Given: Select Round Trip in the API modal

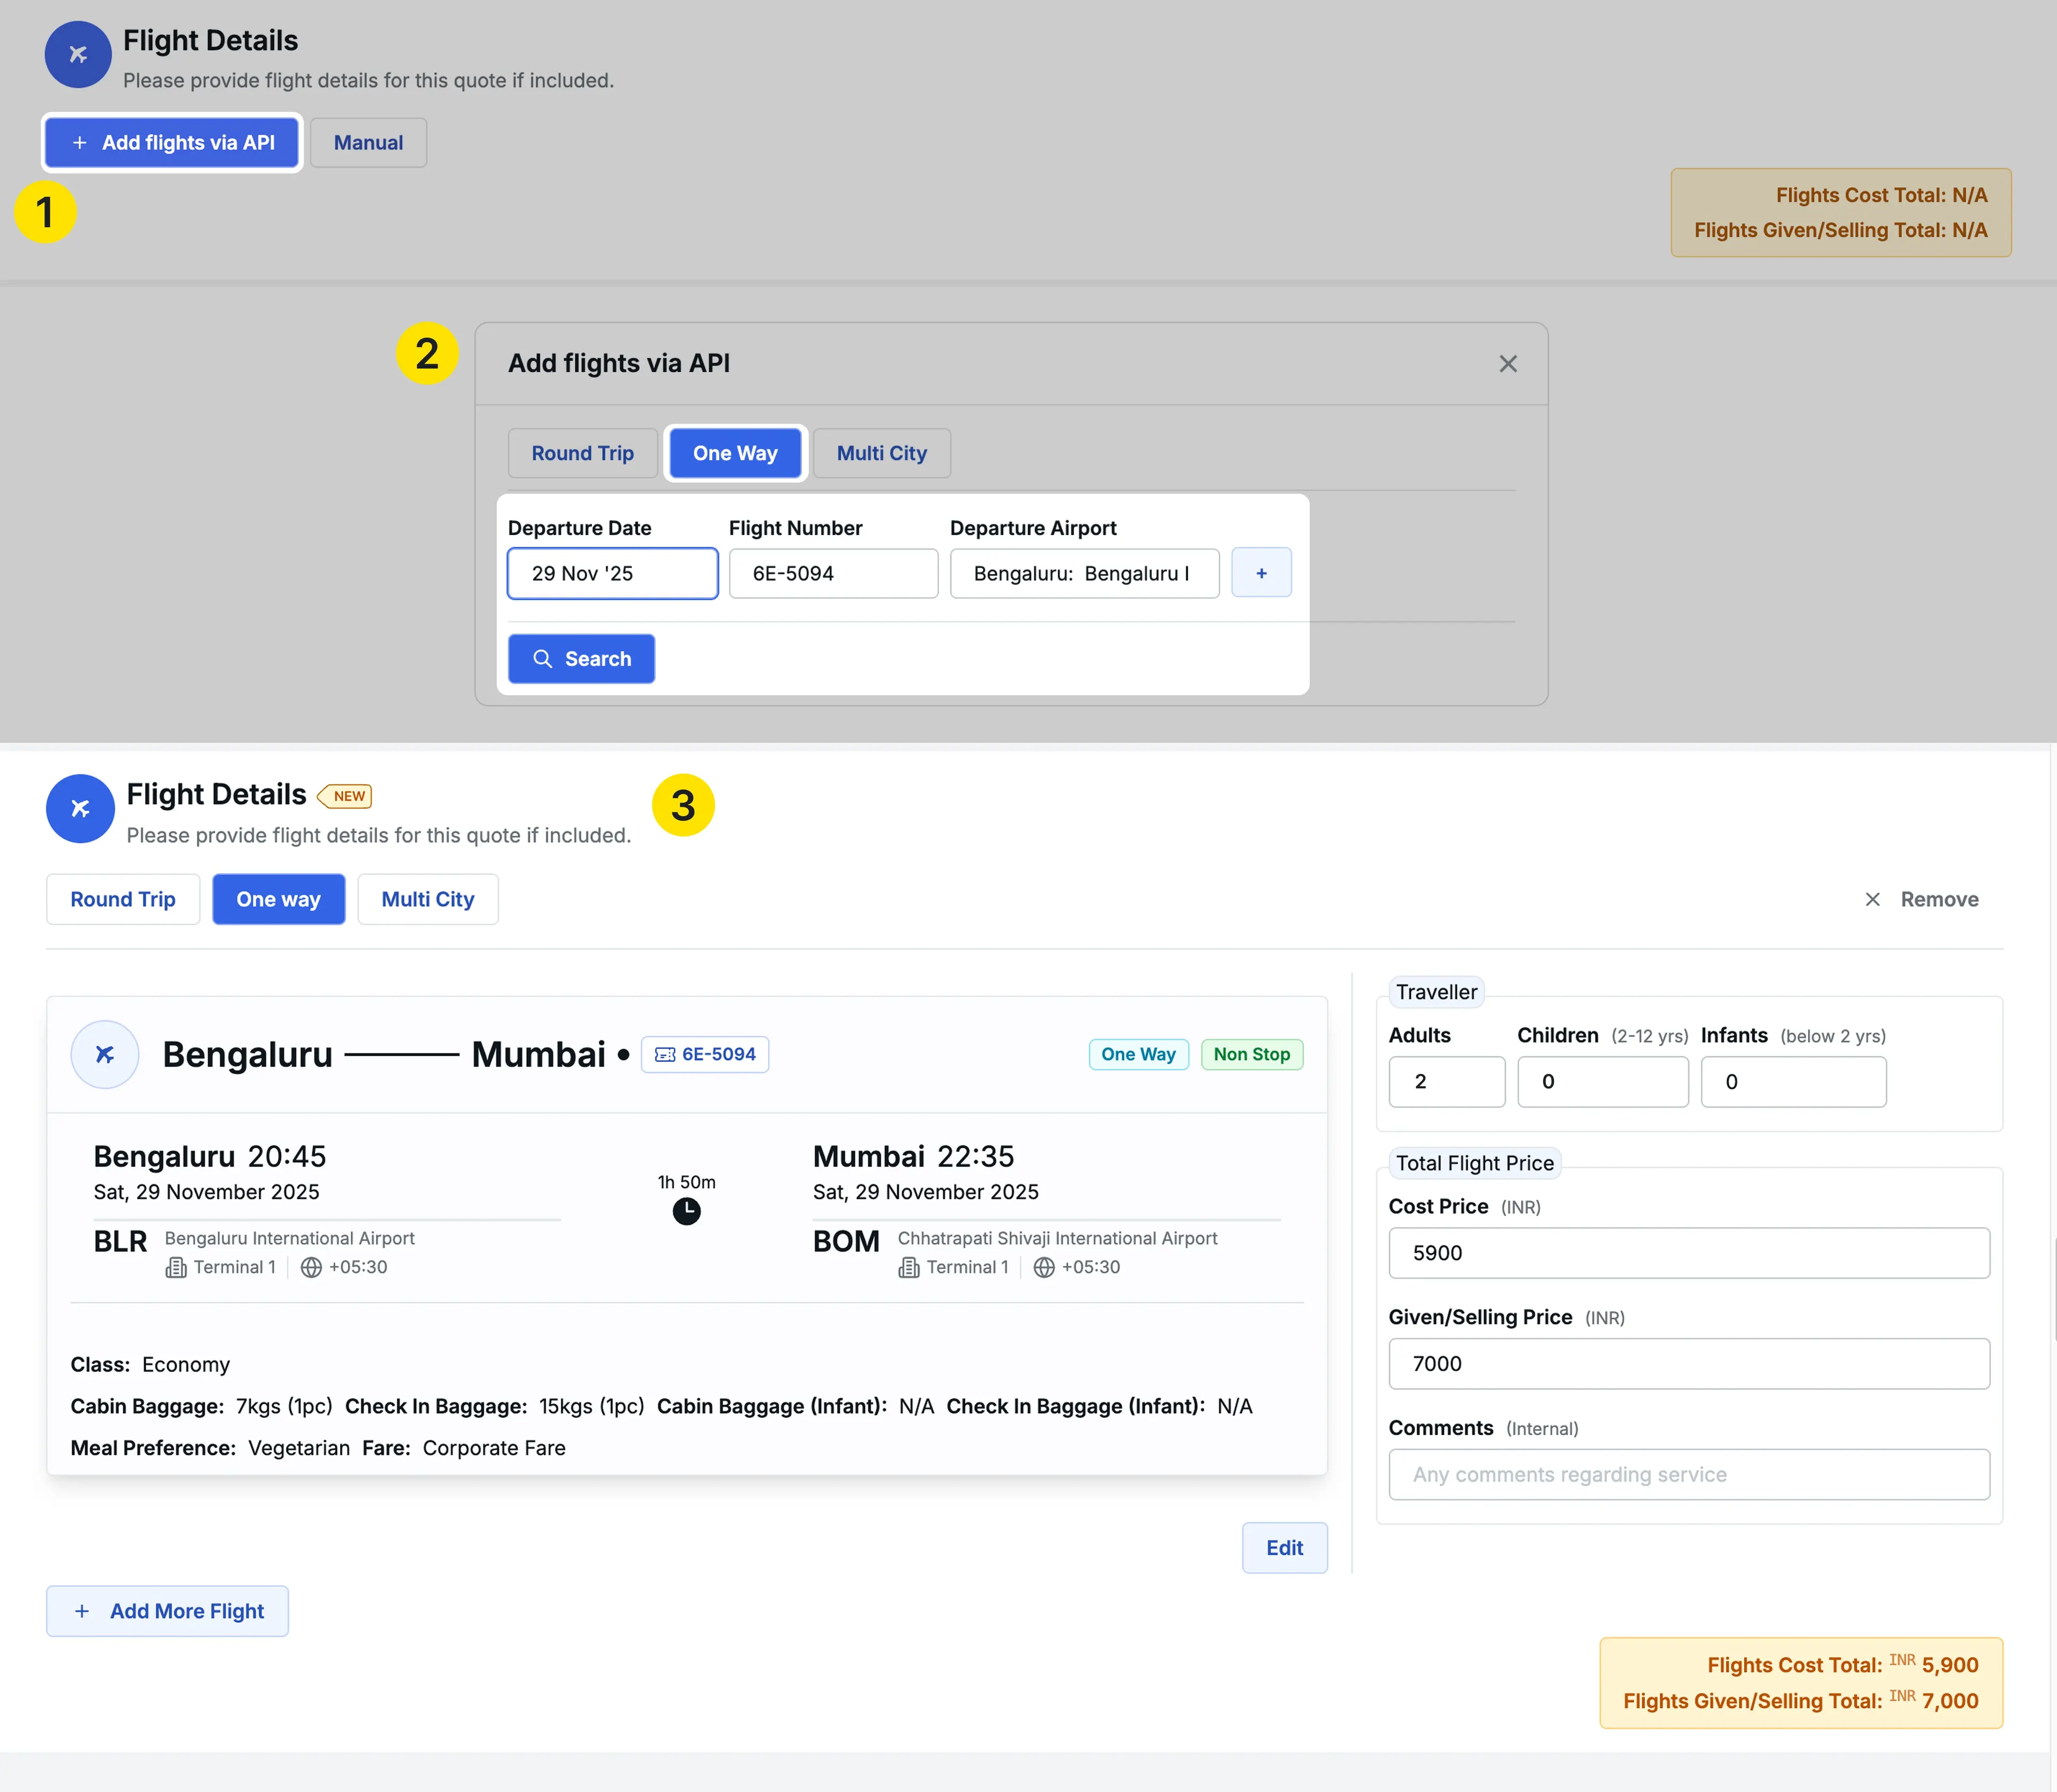Looking at the screenshot, I should (x=582, y=453).
